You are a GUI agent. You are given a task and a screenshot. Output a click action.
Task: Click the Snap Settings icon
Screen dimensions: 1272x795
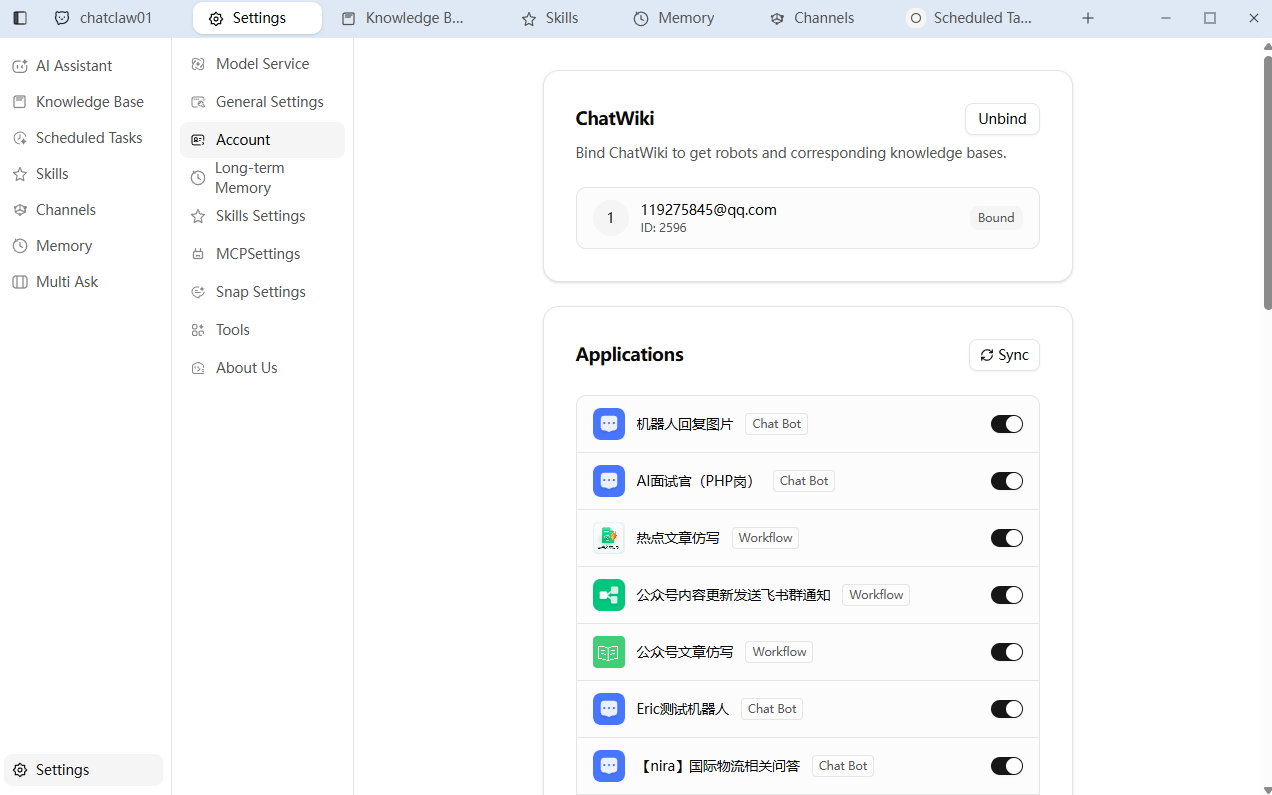pos(198,292)
